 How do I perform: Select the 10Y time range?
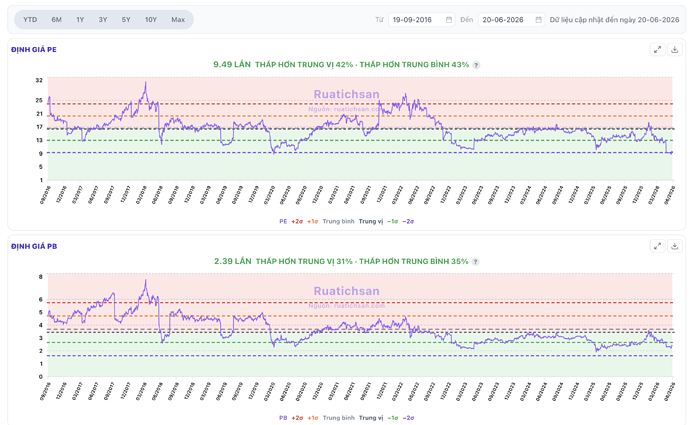(x=151, y=20)
